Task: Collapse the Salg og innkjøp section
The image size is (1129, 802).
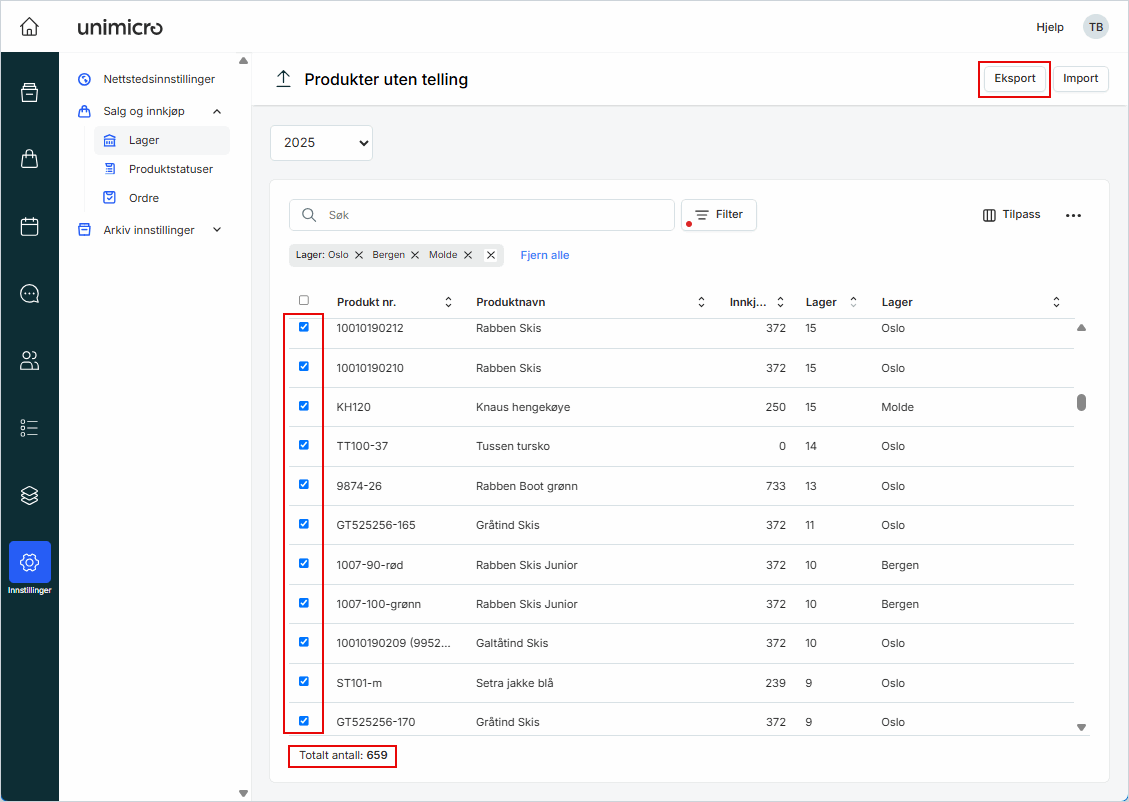Action: [x=217, y=111]
